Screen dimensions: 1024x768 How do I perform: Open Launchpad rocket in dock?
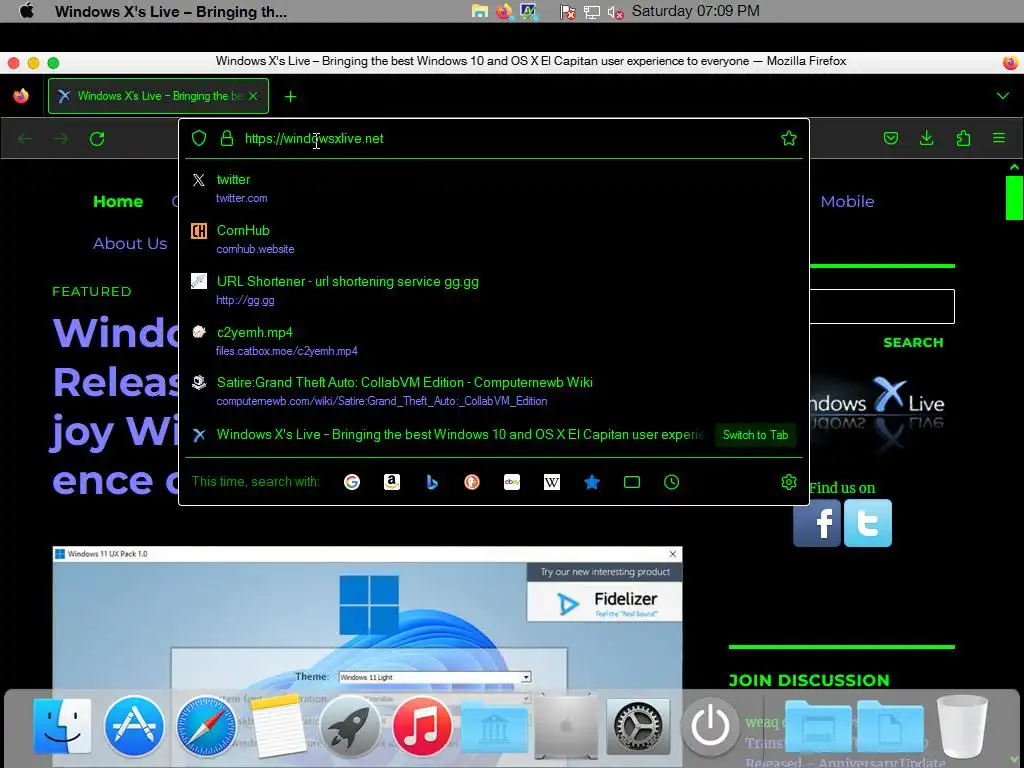[350, 726]
